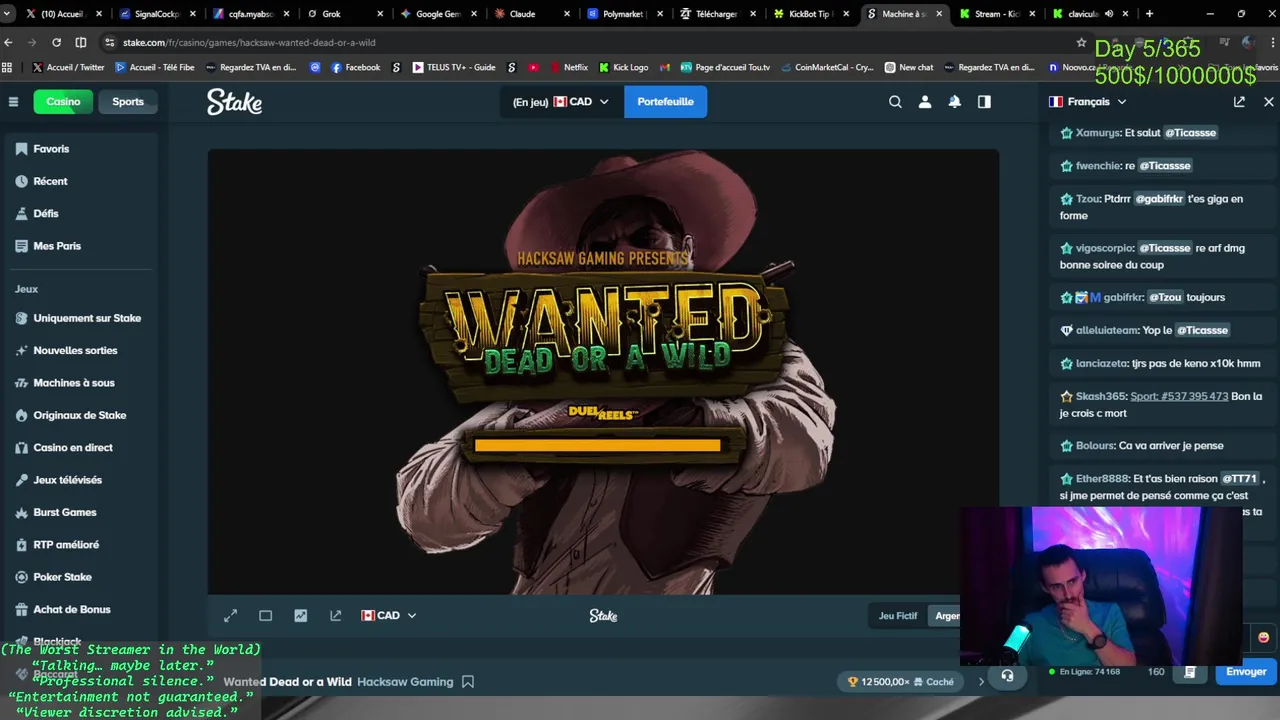Switch to Jeu Fictif mode

[897, 615]
